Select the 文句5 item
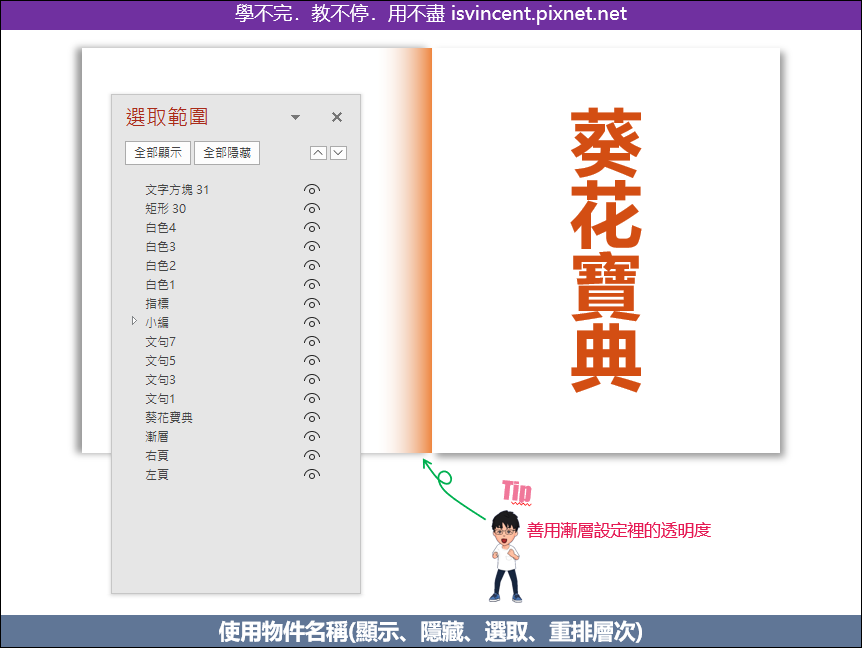The image size is (862, 648). point(161,361)
